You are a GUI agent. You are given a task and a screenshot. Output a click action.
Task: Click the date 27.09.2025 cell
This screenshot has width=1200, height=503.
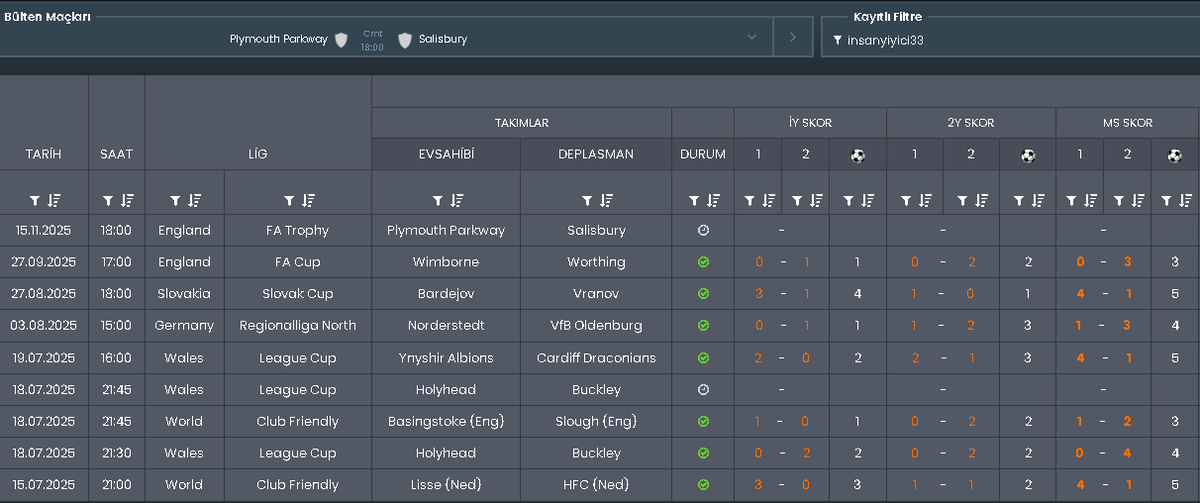point(44,262)
